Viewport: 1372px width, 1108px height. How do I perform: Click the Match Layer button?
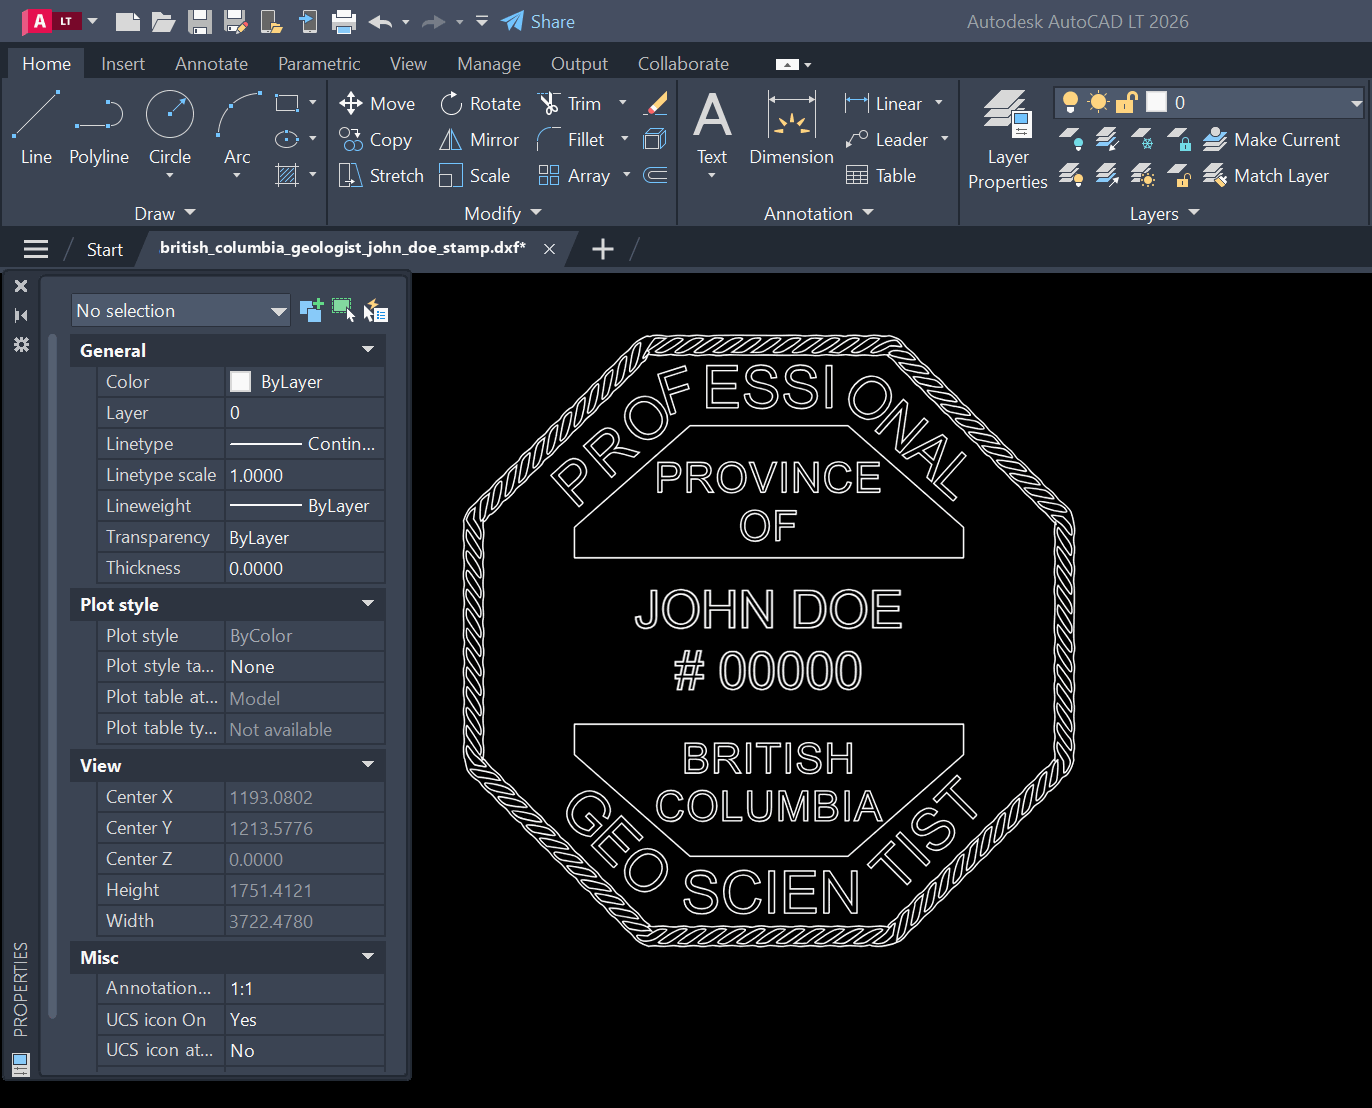point(1266,175)
